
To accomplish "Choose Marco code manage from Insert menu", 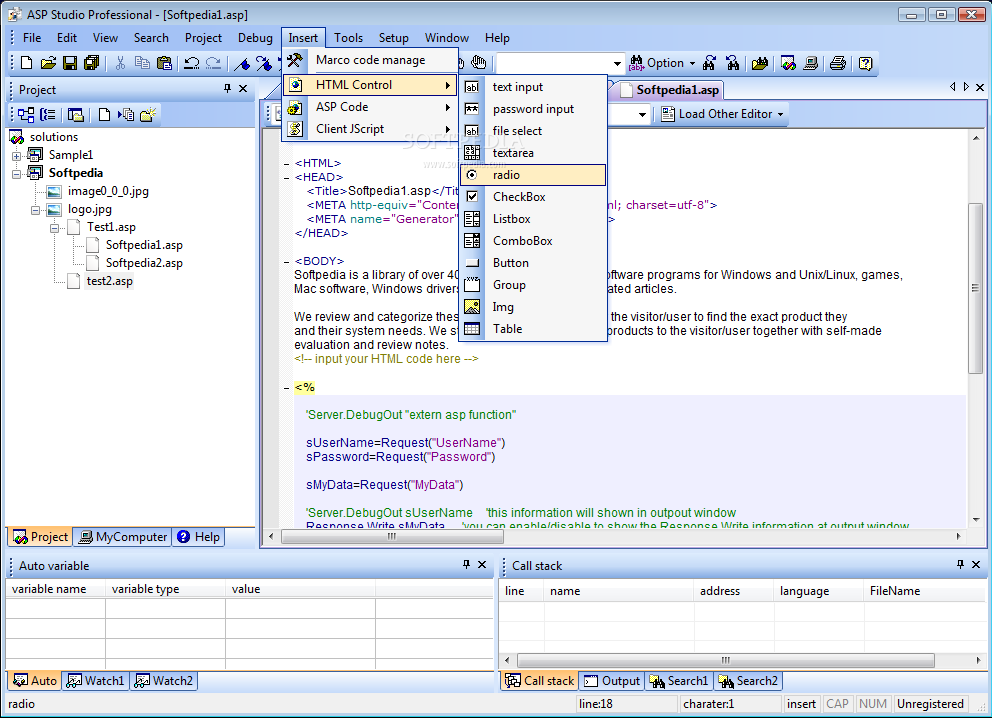I will click(370, 60).
